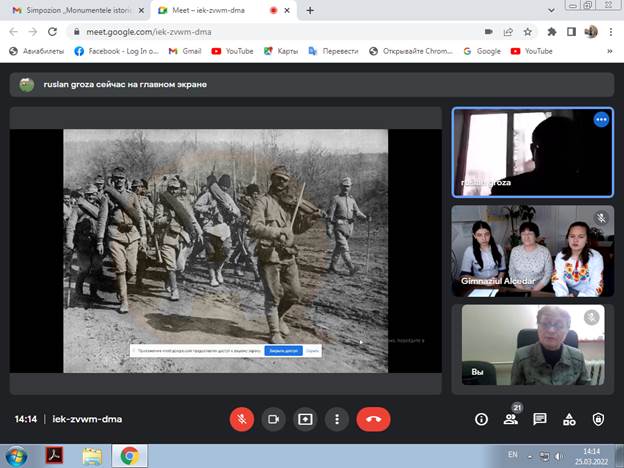The height and width of the screenshot is (468, 624).
Task: Open options on ruslan groza tile
Action: point(601,119)
